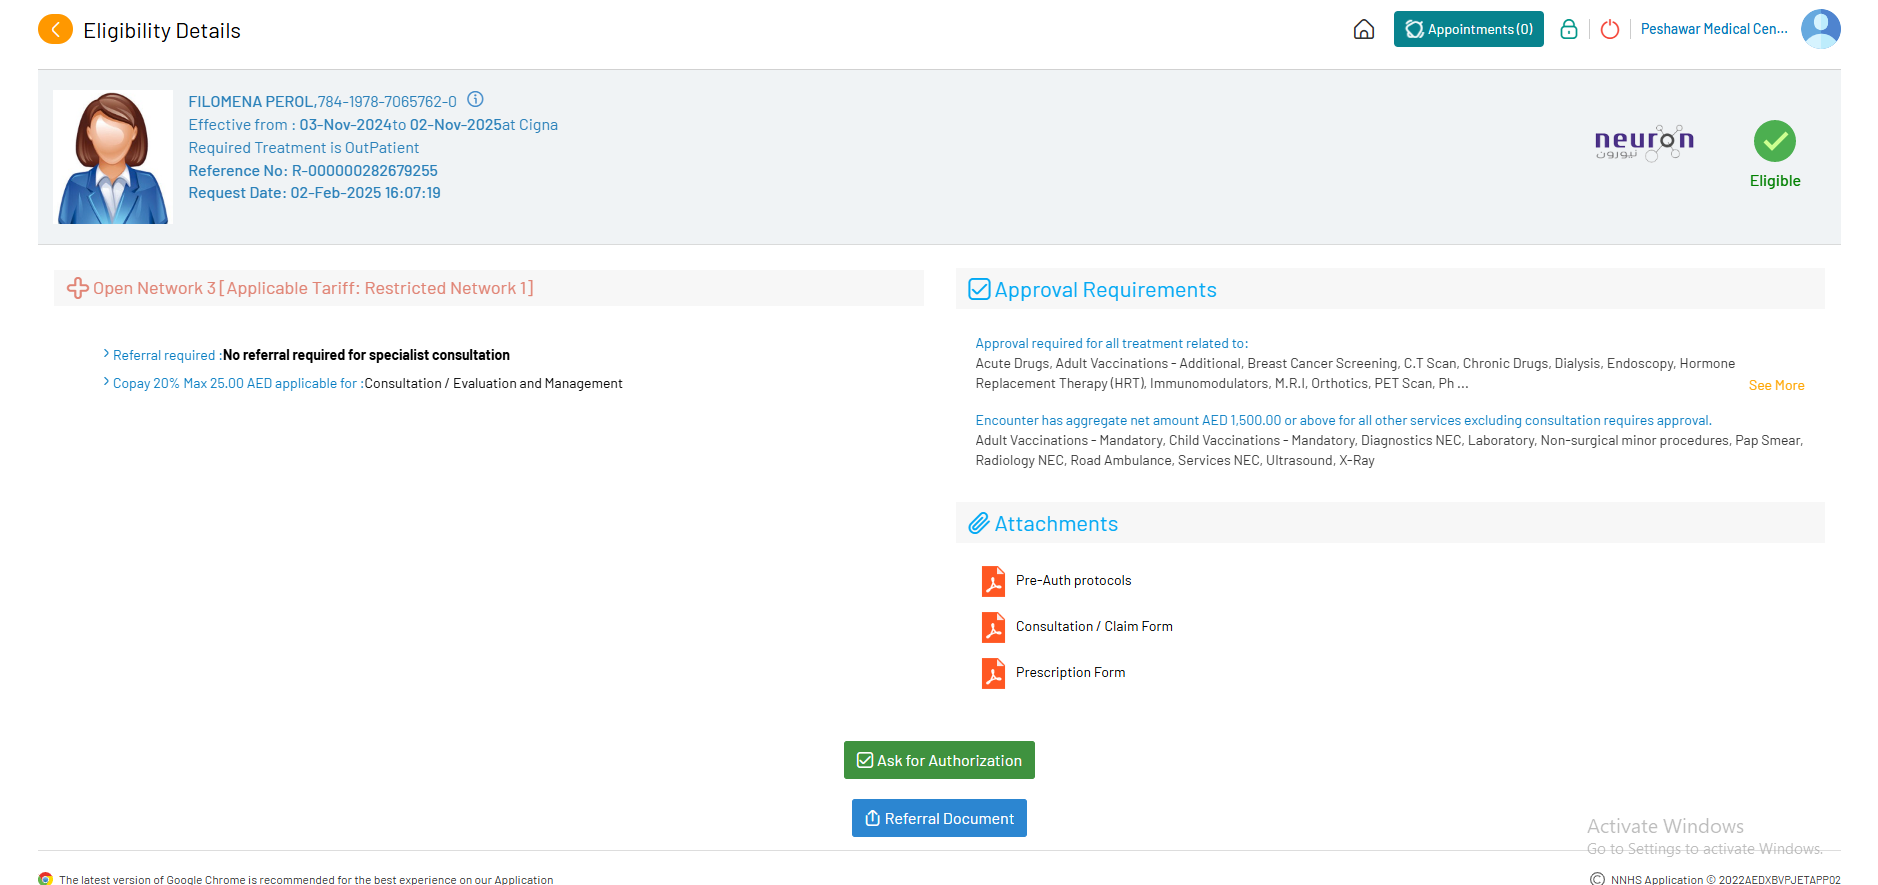This screenshot has width=1878, height=885.
Task: Expand the Referral required row chevron
Action: [x=106, y=354]
